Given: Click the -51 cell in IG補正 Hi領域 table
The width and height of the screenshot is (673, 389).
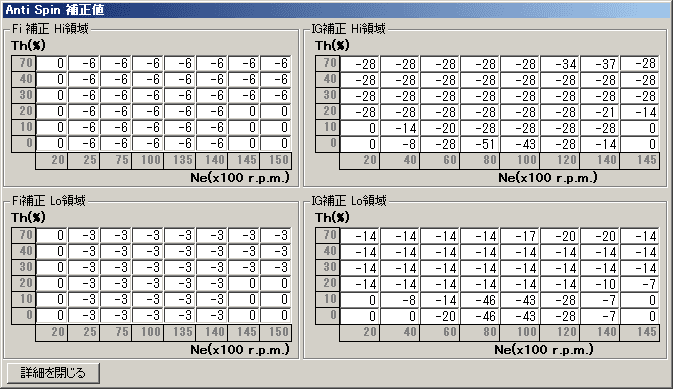Looking at the screenshot, I should click(x=480, y=143).
